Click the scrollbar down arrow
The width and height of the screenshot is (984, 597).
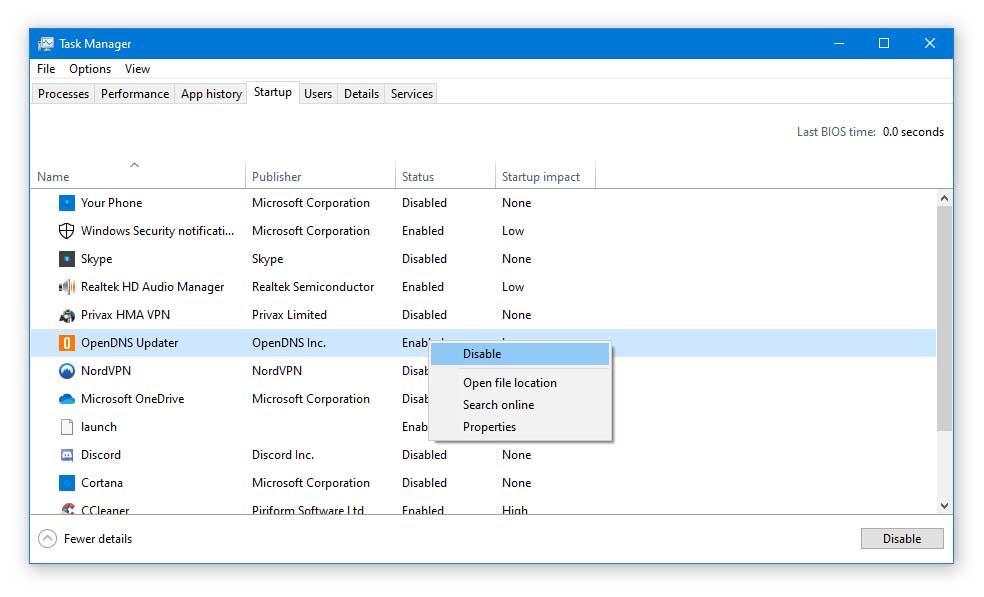click(944, 506)
